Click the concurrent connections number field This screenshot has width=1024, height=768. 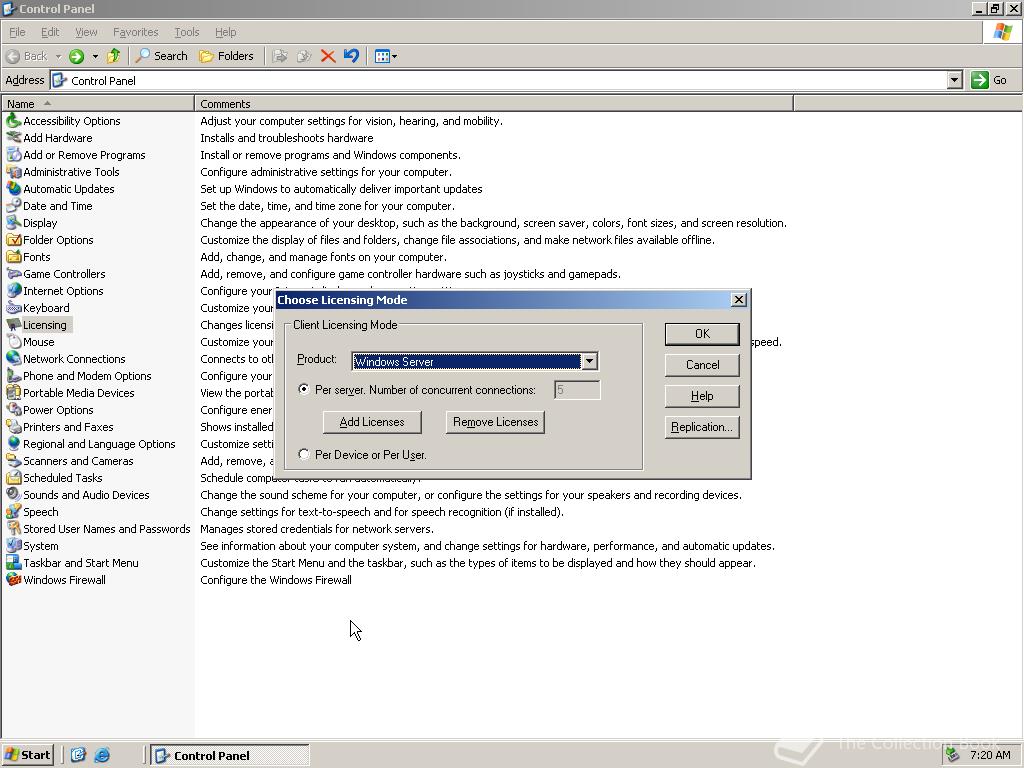coord(577,390)
